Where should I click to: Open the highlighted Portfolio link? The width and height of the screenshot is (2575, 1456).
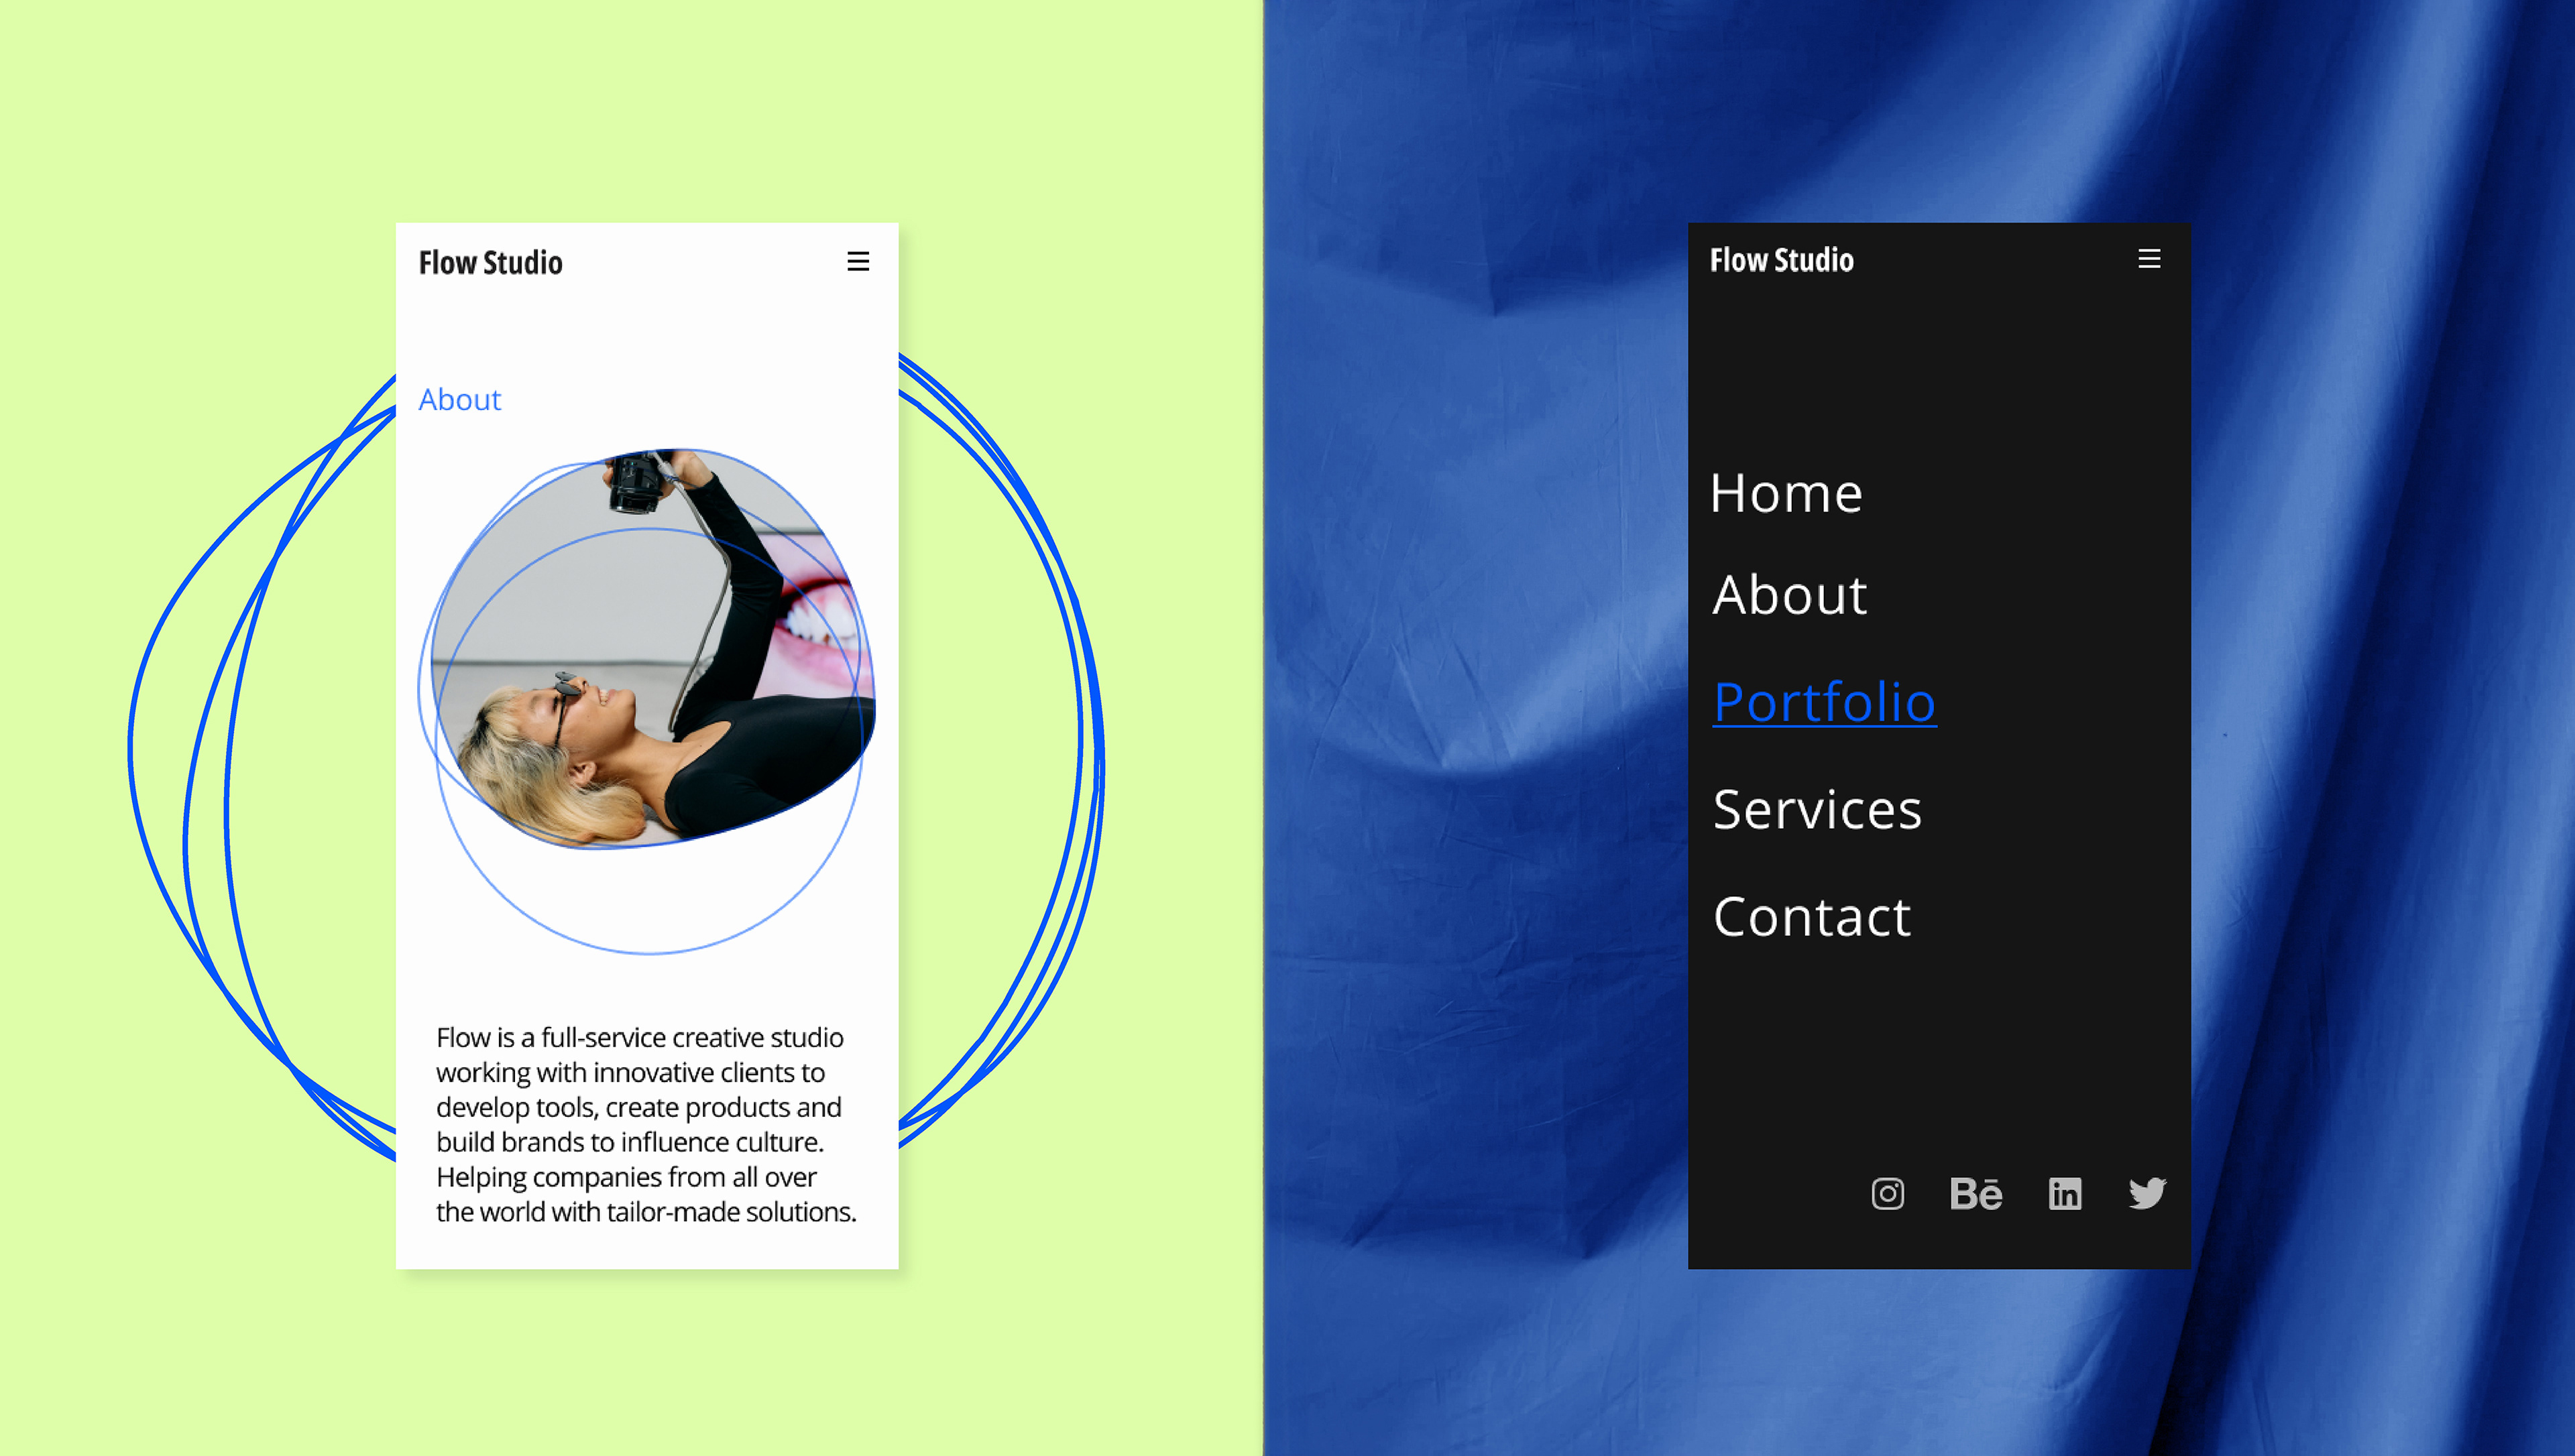click(1824, 702)
